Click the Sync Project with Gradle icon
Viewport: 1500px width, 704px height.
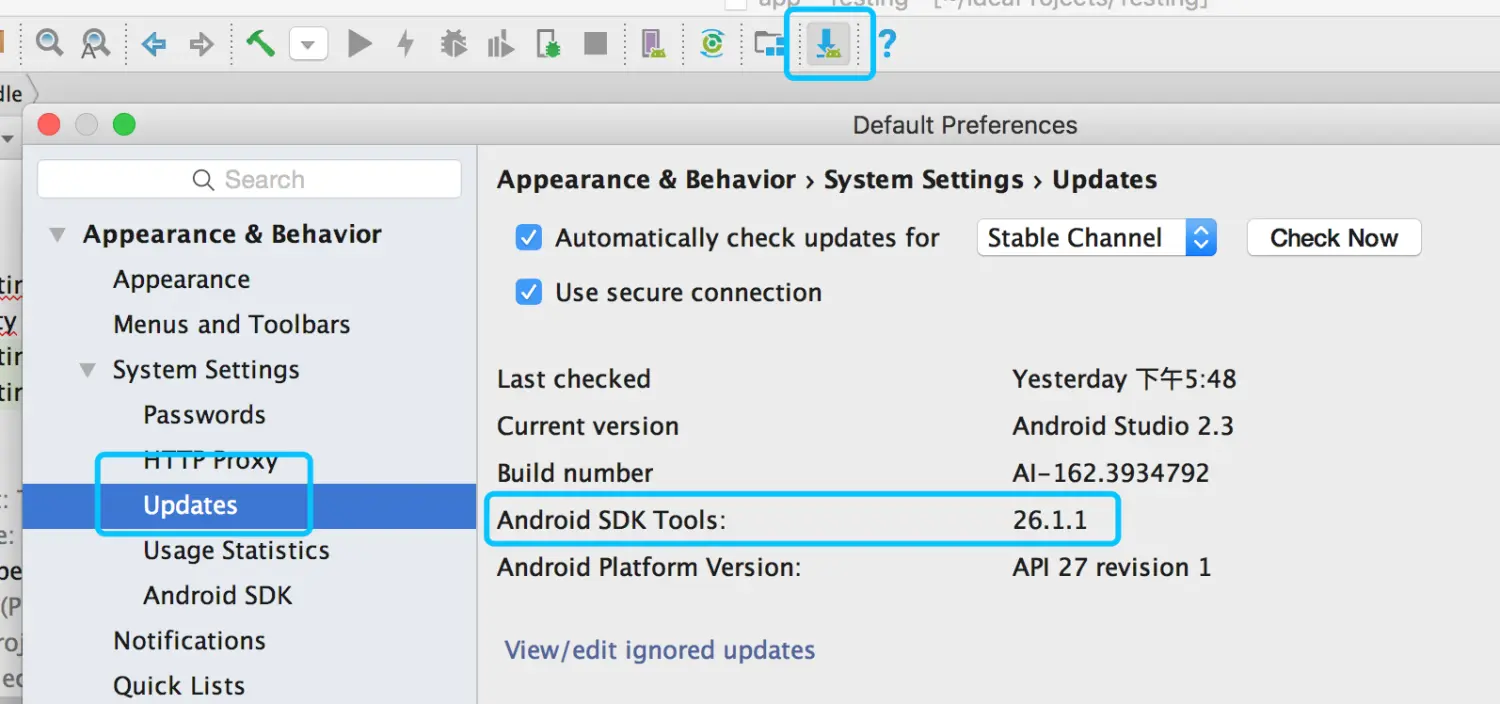712,43
